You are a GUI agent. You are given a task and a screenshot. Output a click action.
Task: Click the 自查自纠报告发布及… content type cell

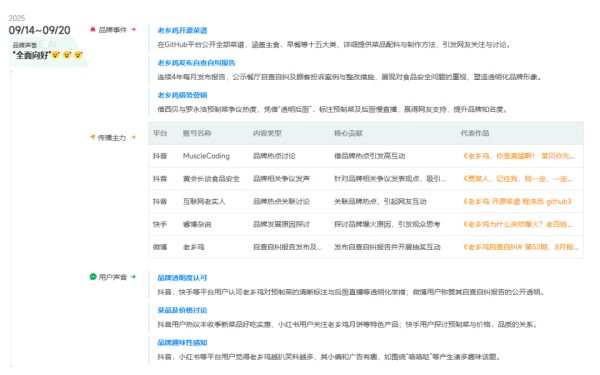[288, 247]
